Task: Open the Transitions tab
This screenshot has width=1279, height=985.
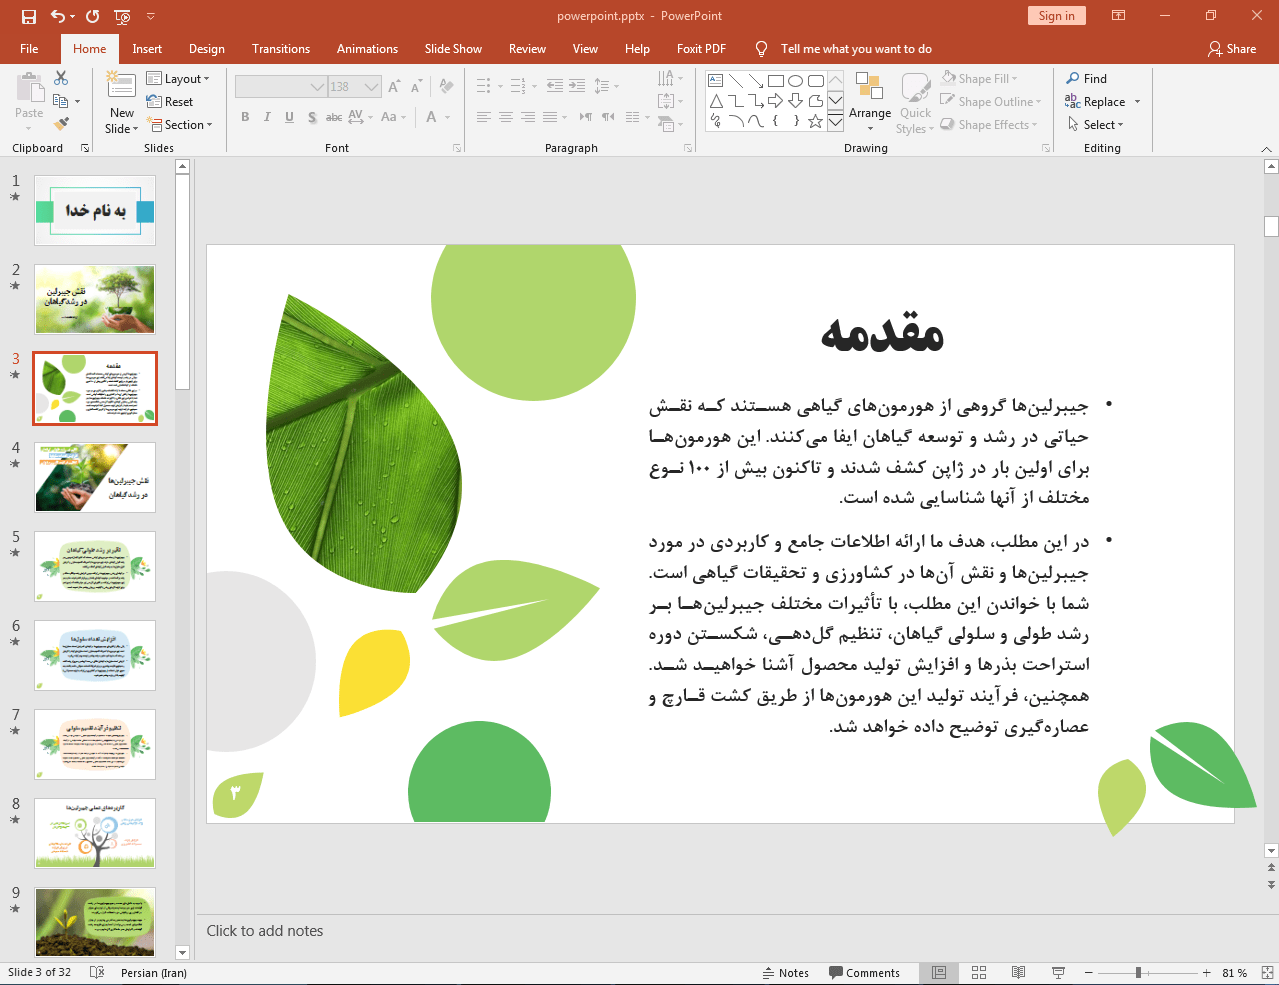Action: [281, 49]
